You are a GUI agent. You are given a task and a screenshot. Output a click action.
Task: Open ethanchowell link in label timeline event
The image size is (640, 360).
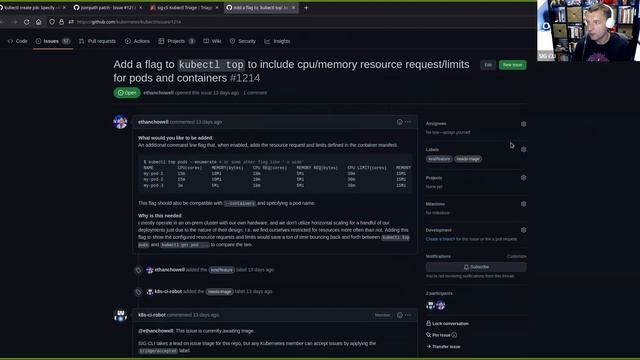click(169, 270)
